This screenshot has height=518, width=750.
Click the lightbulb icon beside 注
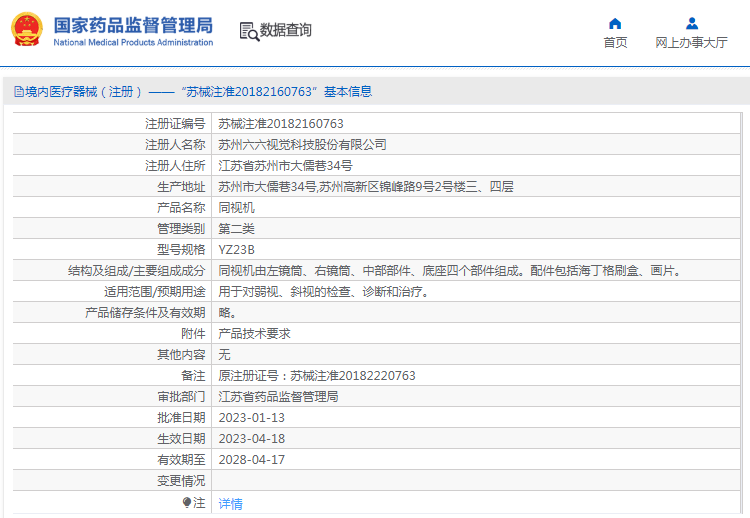(186, 502)
